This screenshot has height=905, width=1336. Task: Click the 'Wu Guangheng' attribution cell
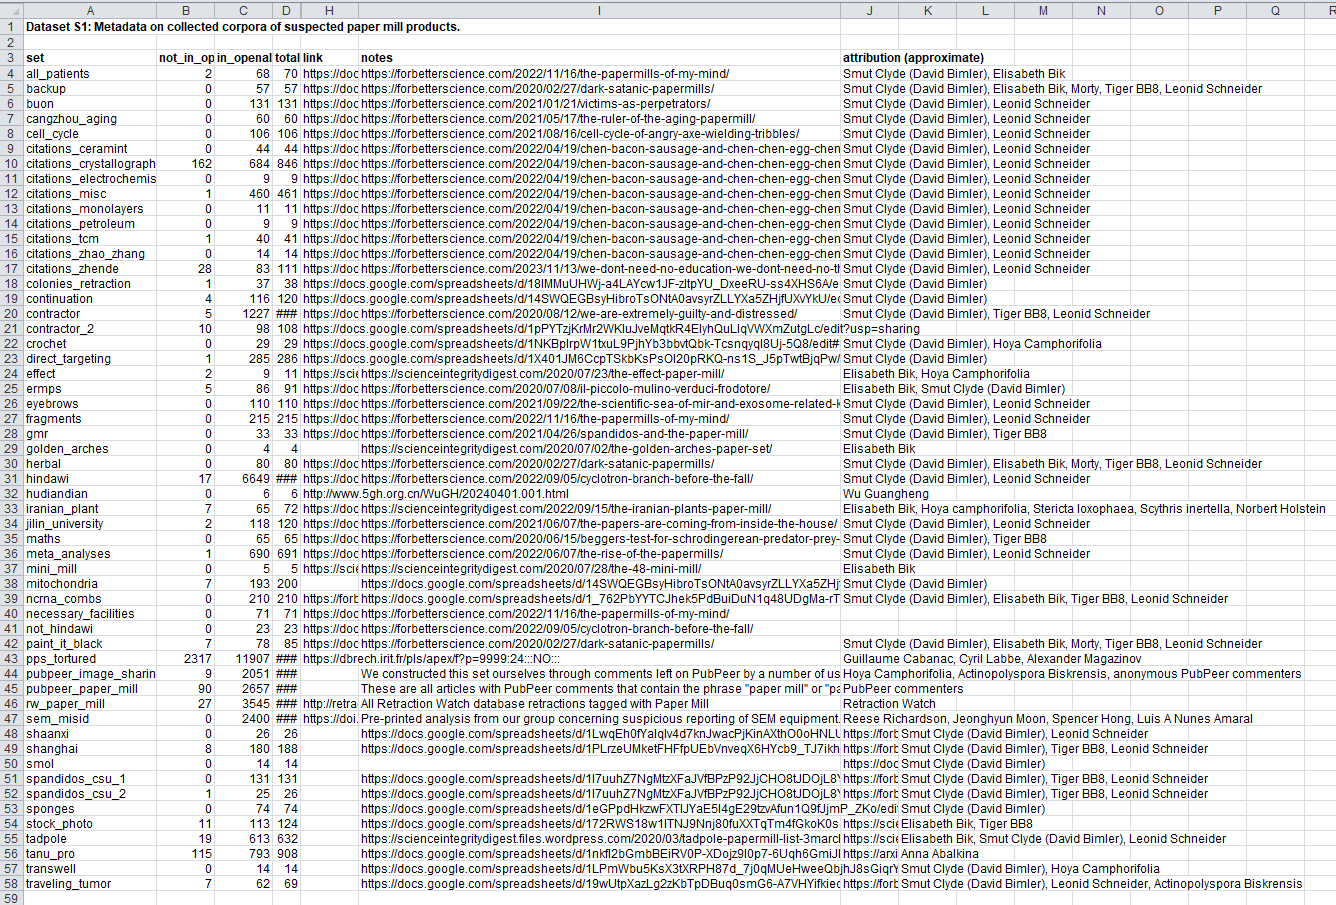point(885,494)
